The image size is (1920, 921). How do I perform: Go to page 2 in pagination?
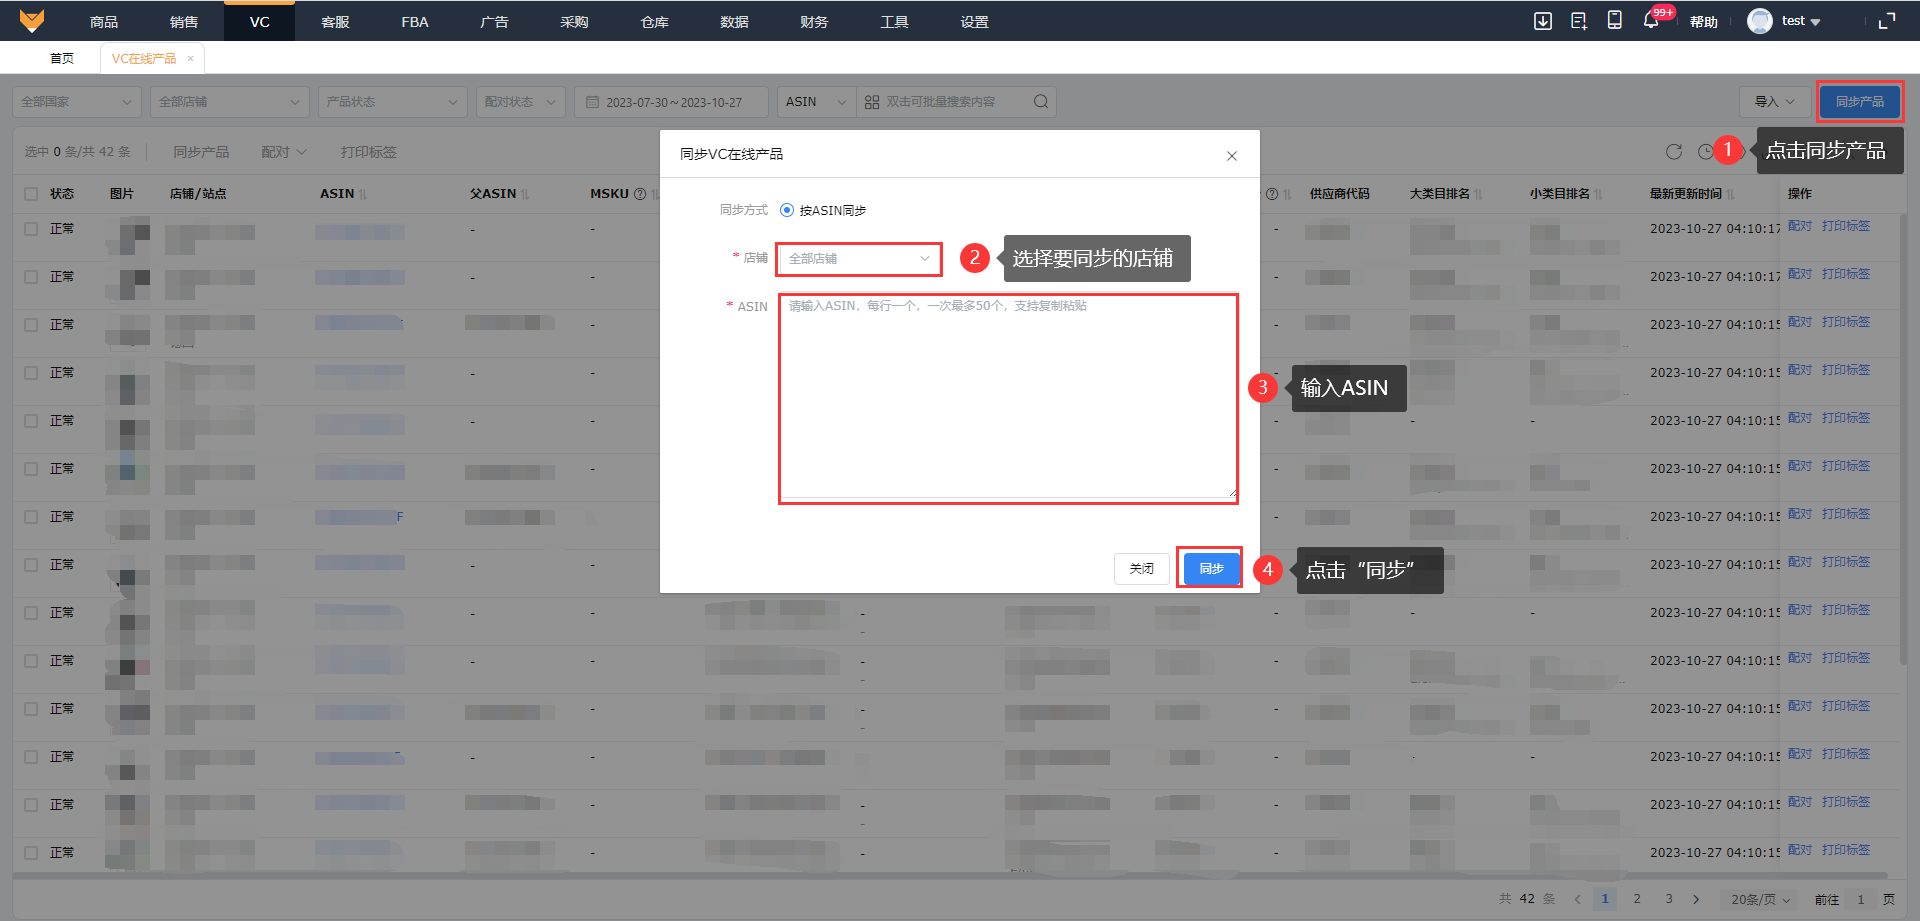(1637, 899)
